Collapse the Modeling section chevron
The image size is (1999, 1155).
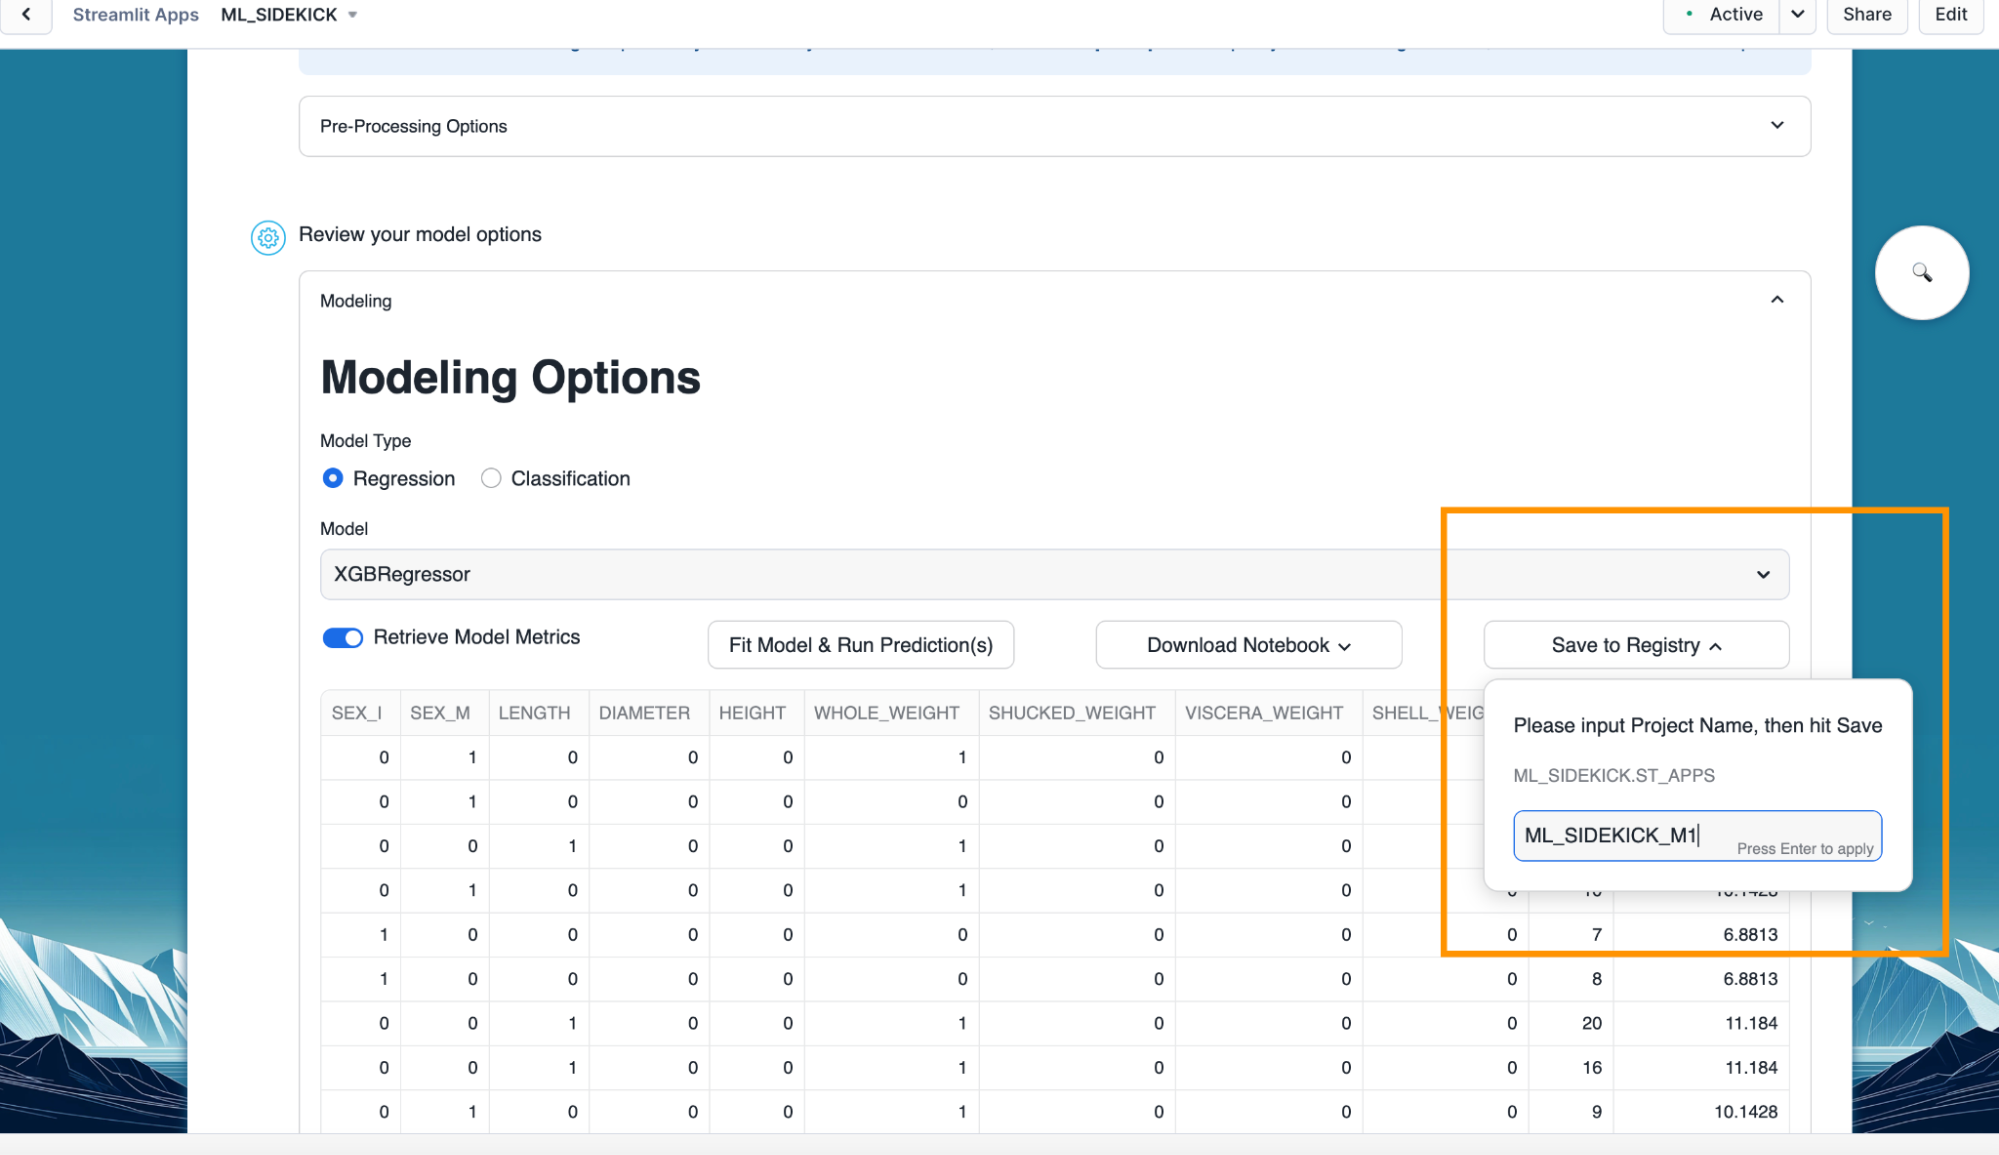point(1776,300)
